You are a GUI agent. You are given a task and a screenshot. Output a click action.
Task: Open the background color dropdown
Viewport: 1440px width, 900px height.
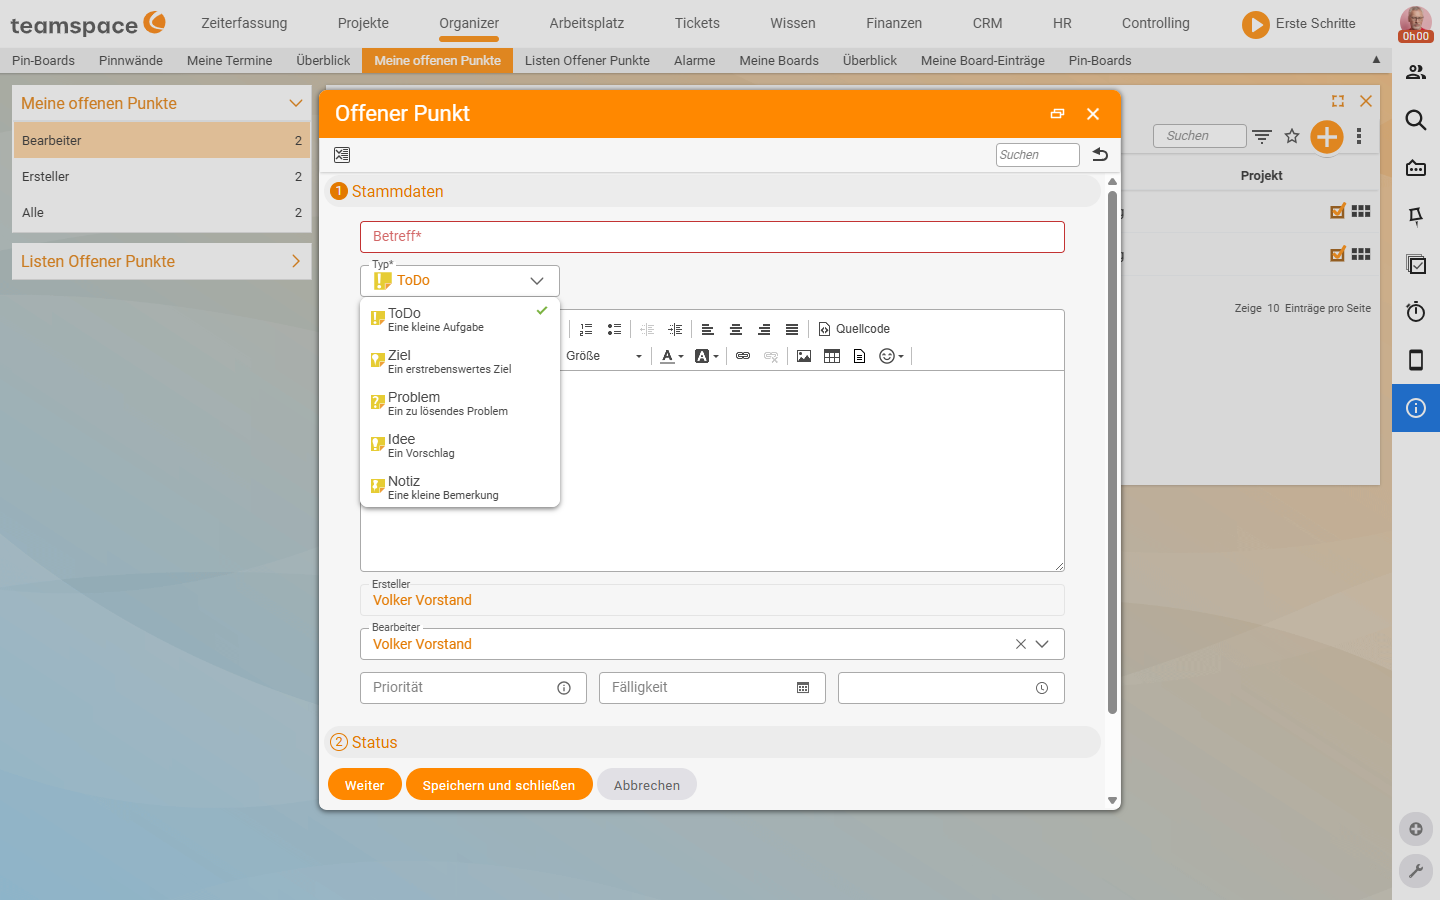707,356
